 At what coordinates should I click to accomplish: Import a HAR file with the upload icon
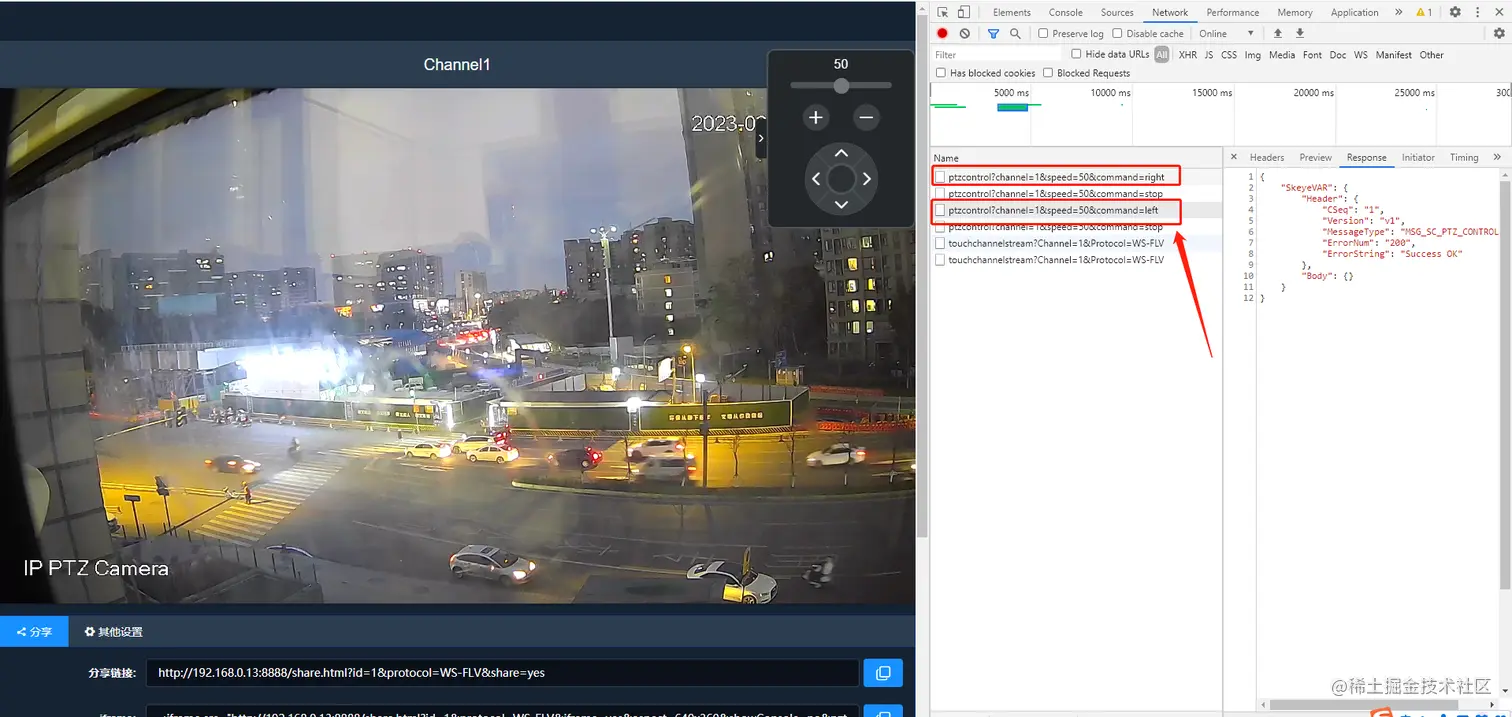[1277, 33]
